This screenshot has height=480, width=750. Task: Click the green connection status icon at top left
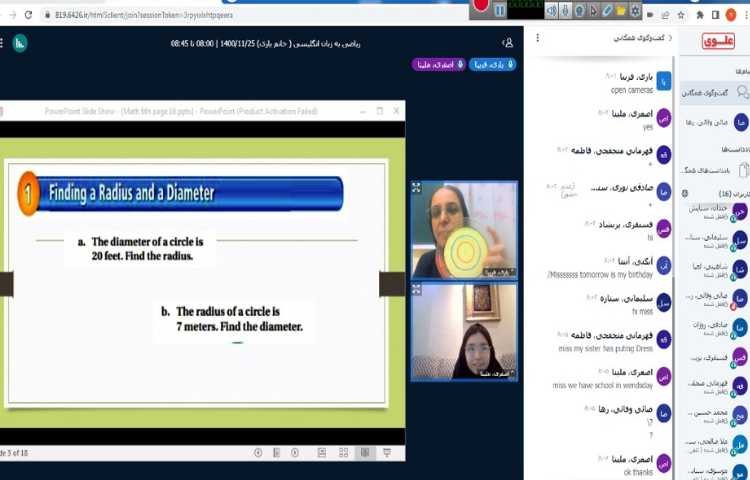20,43
